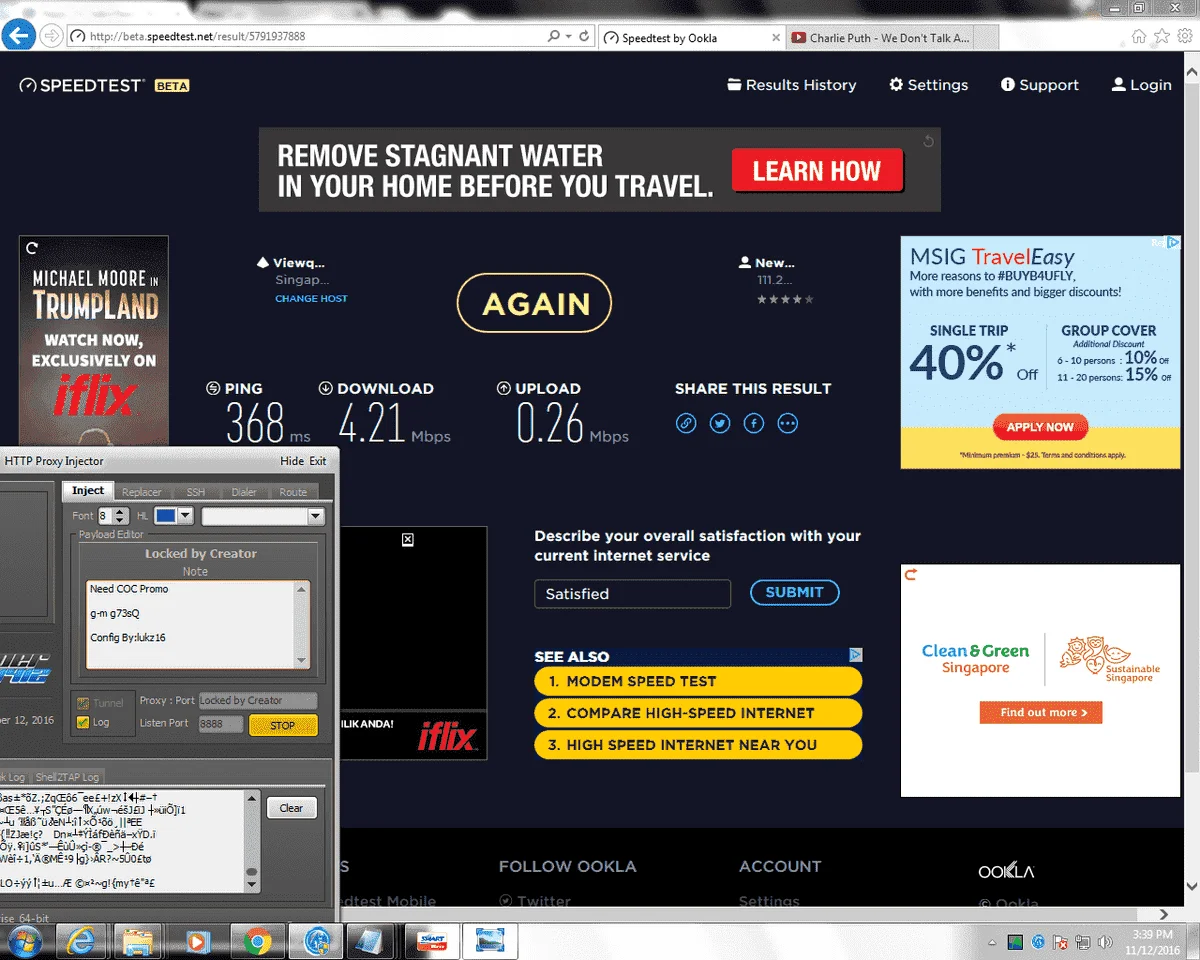Open Google Chrome from the taskbar
The width and height of the screenshot is (1200, 960).
click(x=256, y=941)
